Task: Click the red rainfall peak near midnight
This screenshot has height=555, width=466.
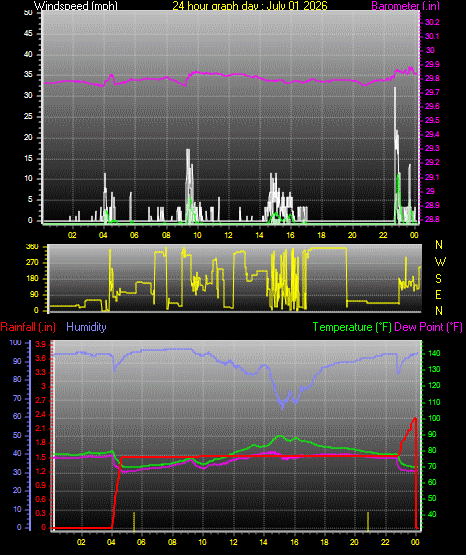Action: point(415,418)
